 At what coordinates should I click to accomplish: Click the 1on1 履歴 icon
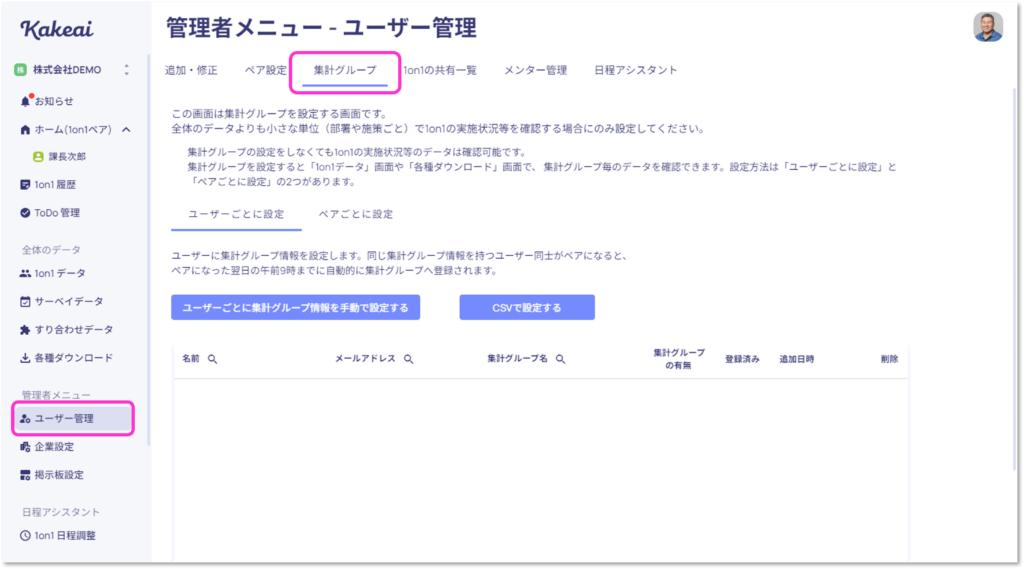(x=25, y=185)
